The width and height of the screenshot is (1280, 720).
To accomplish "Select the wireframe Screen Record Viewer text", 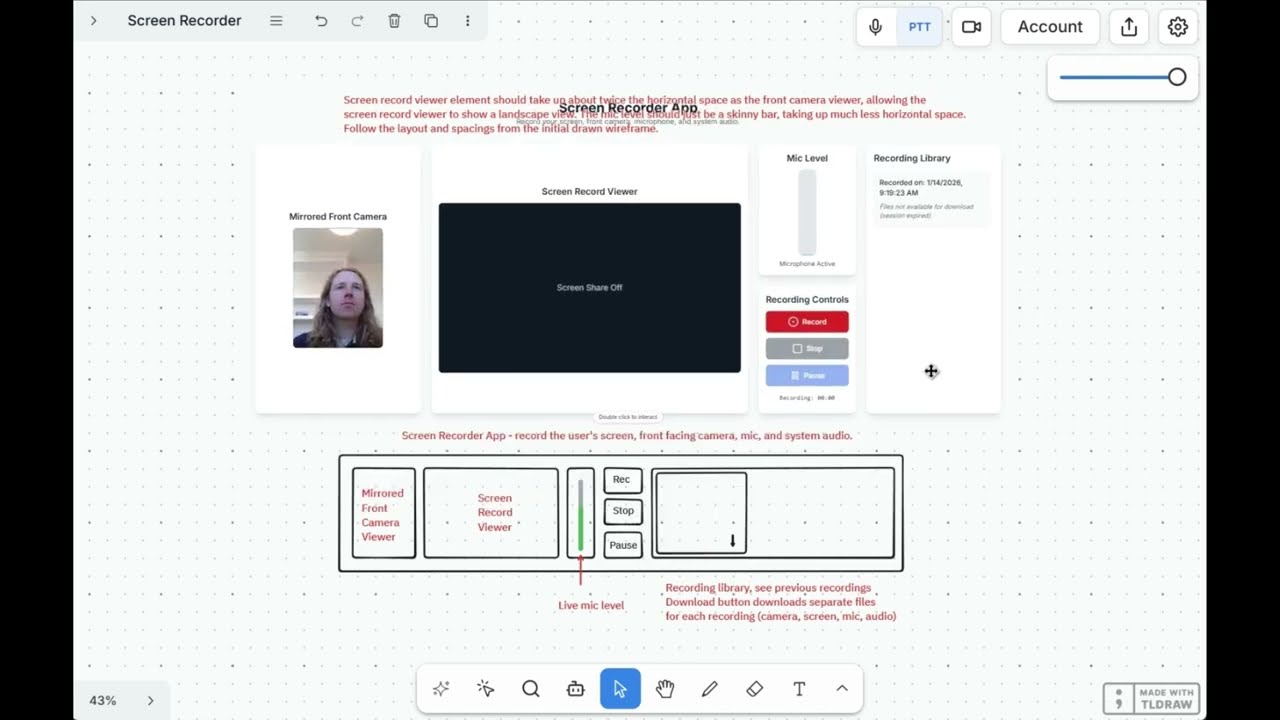I will (x=495, y=513).
